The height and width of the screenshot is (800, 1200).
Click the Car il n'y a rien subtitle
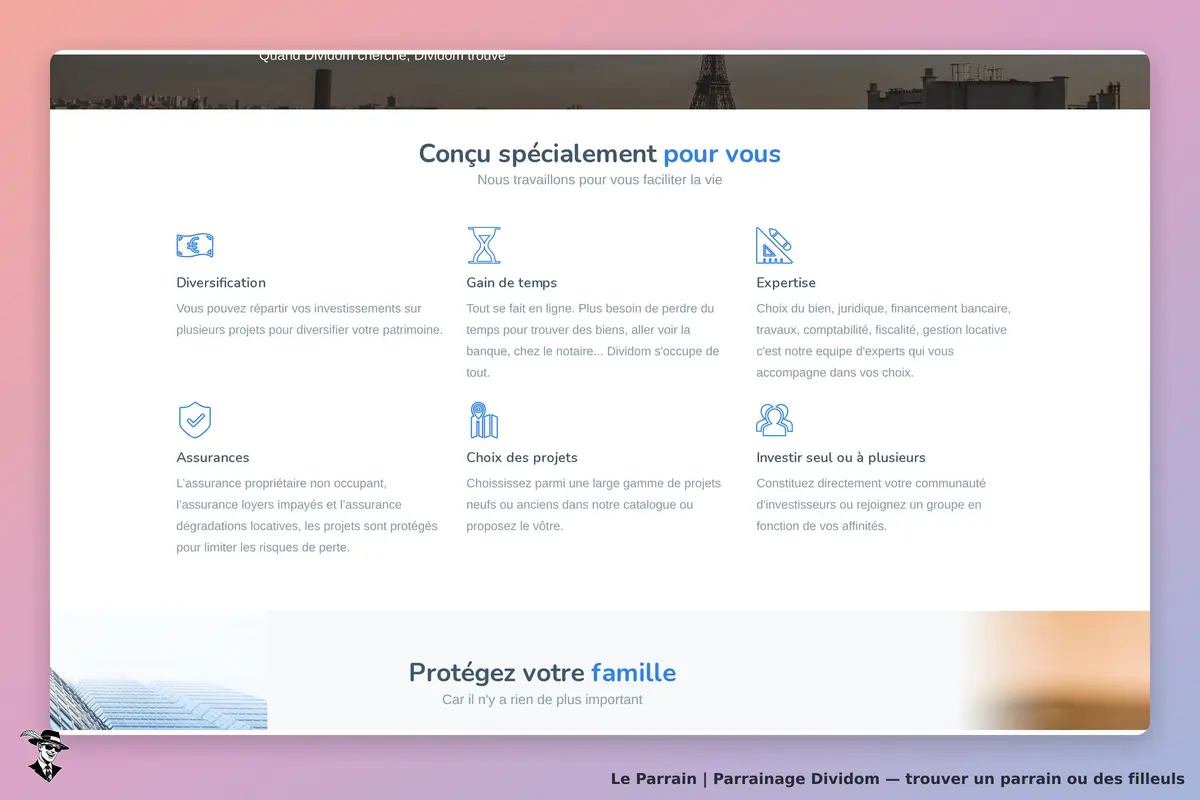[x=543, y=700]
